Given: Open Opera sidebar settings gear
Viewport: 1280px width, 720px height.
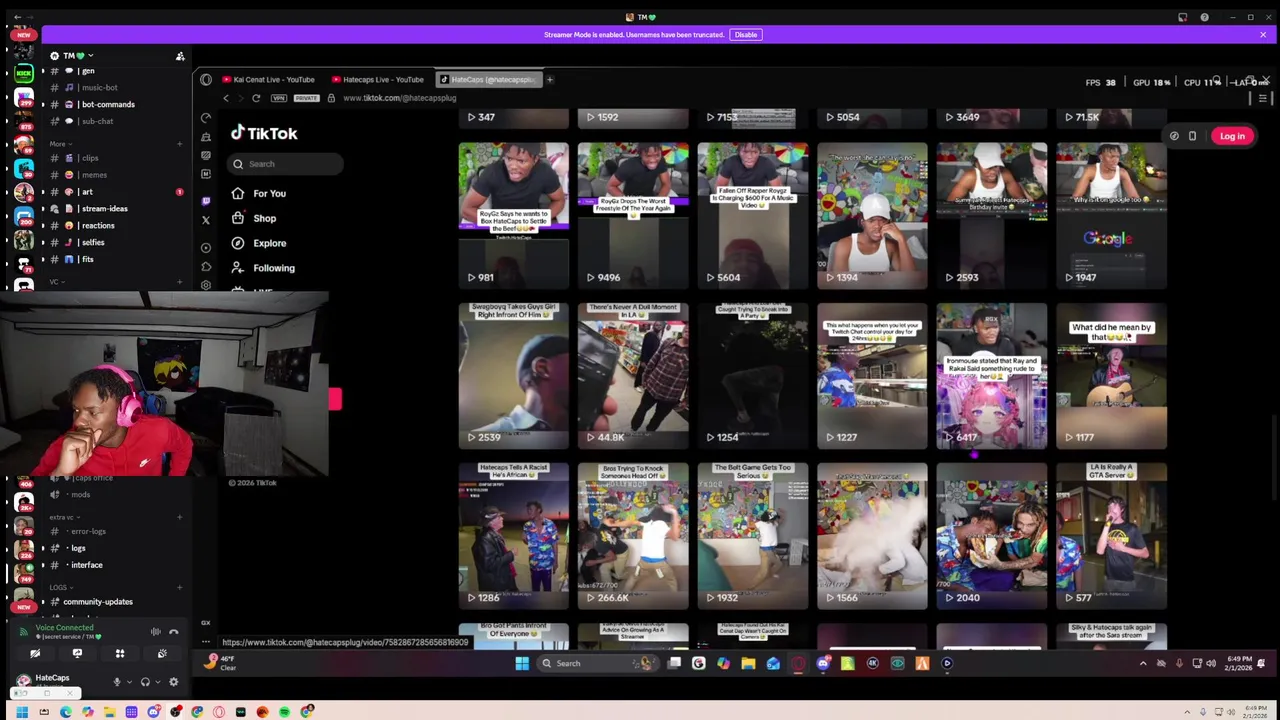Looking at the screenshot, I should coord(206,285).
